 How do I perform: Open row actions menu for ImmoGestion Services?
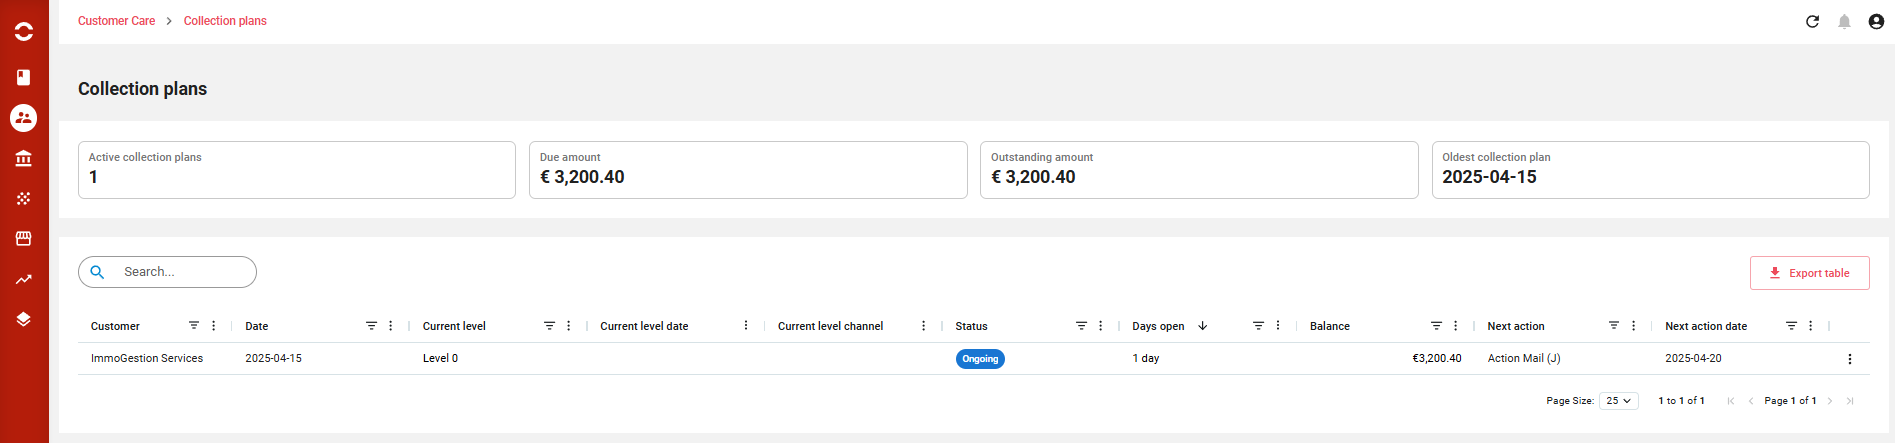[1849, 359]
